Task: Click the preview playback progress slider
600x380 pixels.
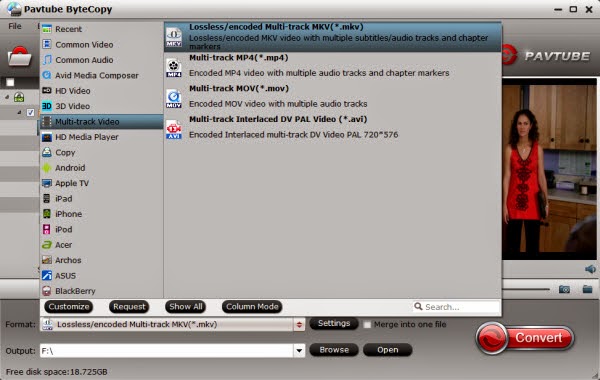Action: [x=526, y=289]
